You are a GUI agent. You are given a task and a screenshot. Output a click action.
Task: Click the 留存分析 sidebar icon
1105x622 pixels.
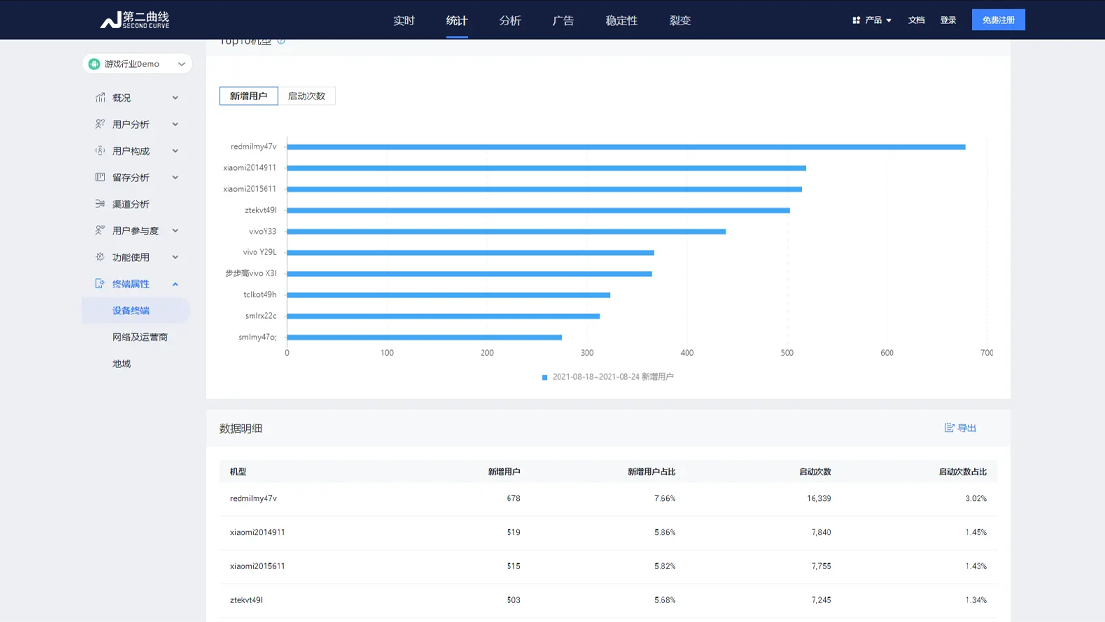100,177
